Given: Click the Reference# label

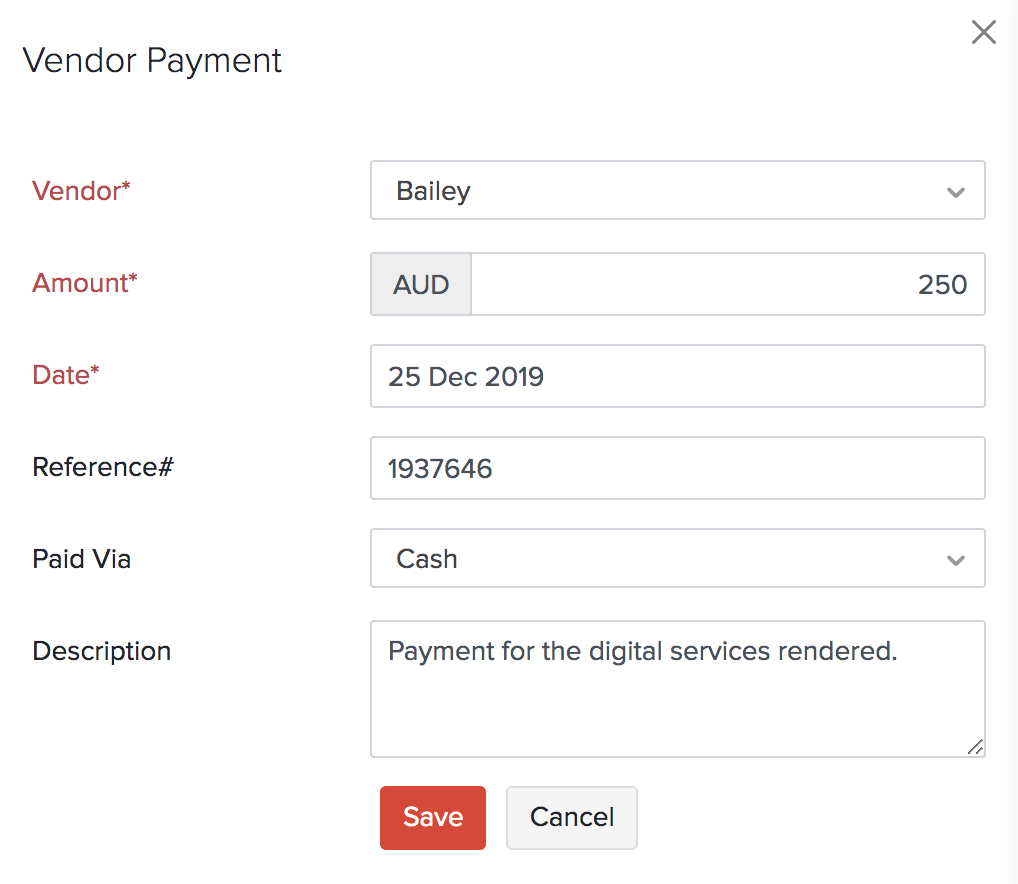Looking at the screenshot, I should point(103,467).
